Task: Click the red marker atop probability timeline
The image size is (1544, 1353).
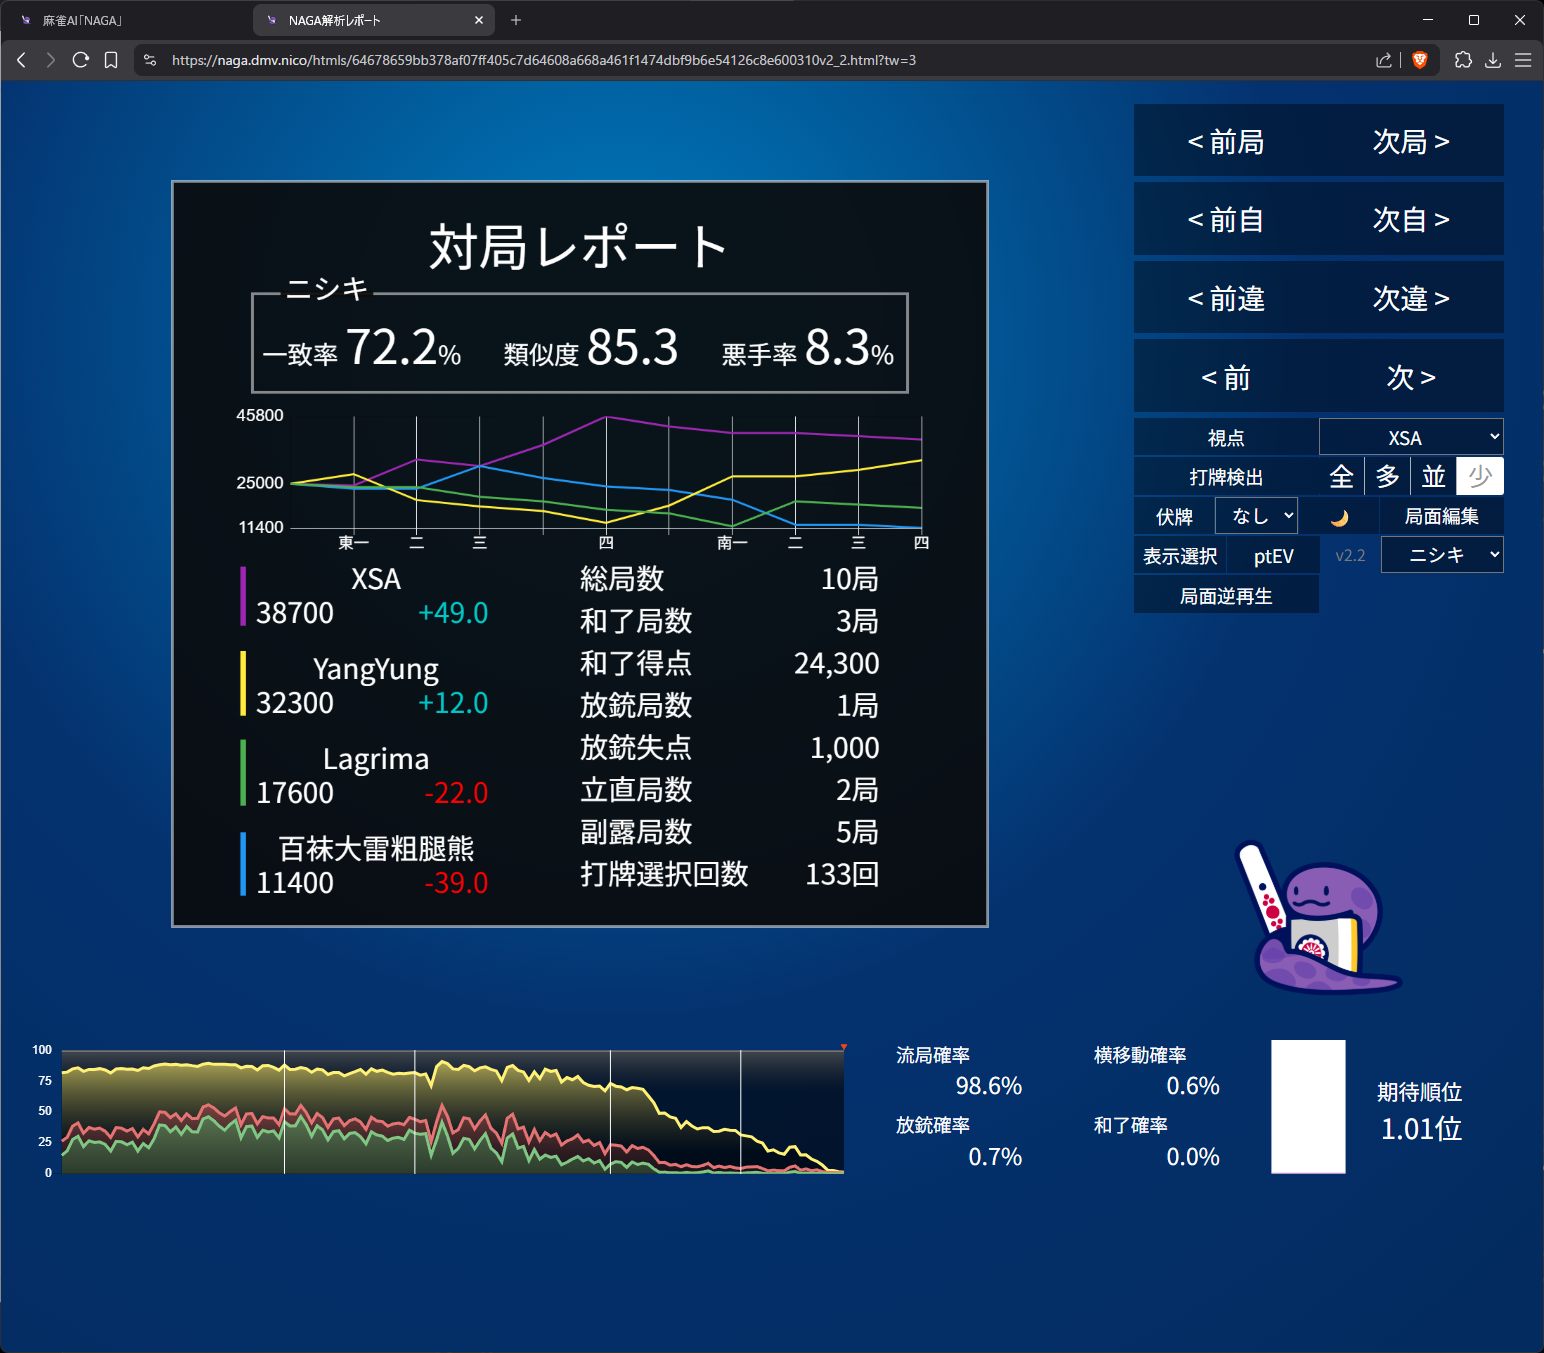Action: 844,1047
